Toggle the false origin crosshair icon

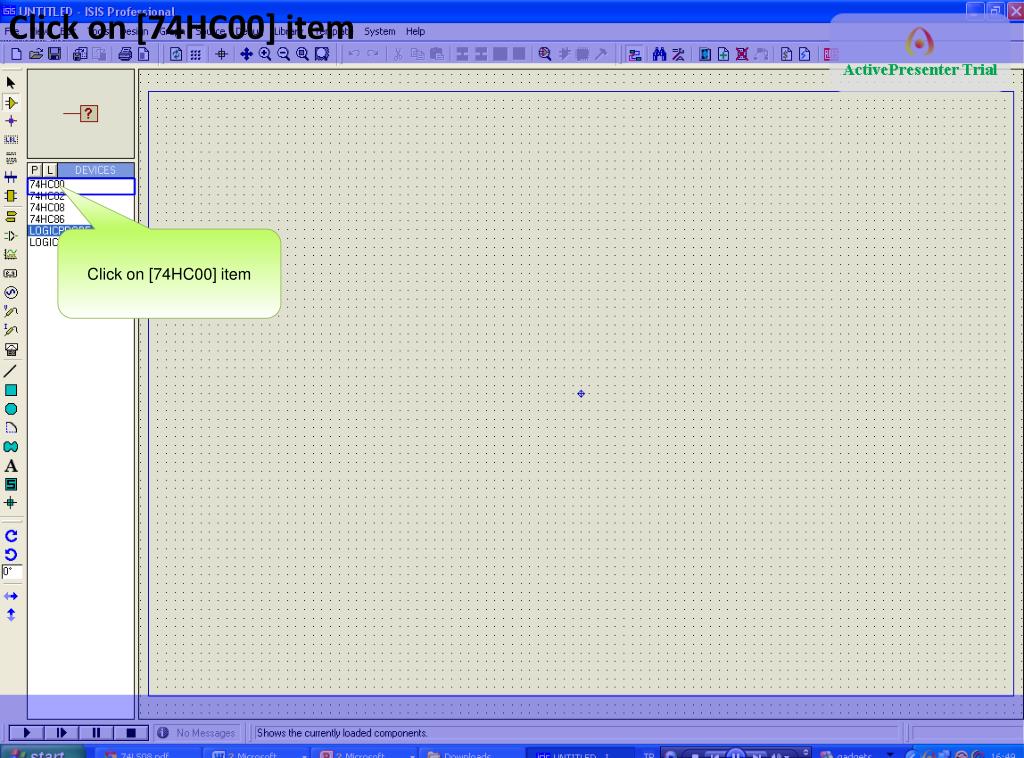tap(221, 54)
